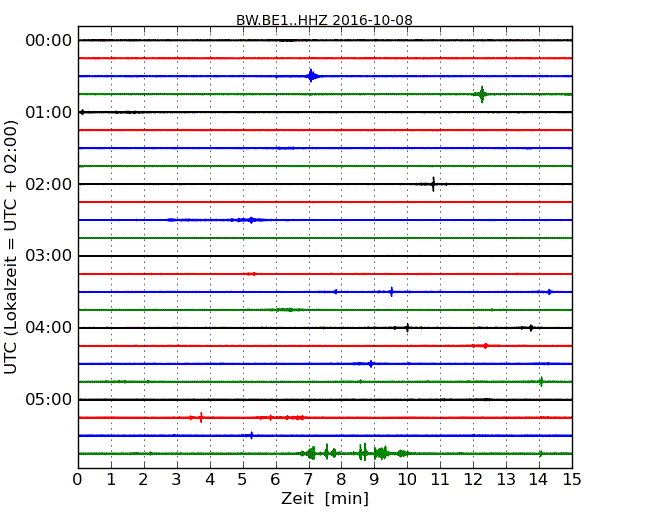Click x-axis tick label 2

point(143,479)
